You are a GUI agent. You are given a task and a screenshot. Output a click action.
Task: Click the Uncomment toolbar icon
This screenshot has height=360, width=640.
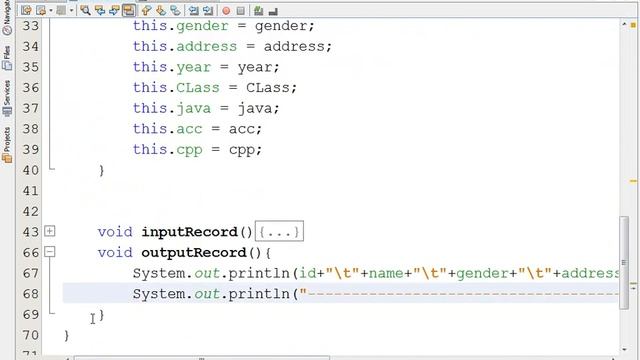point(273,11)
